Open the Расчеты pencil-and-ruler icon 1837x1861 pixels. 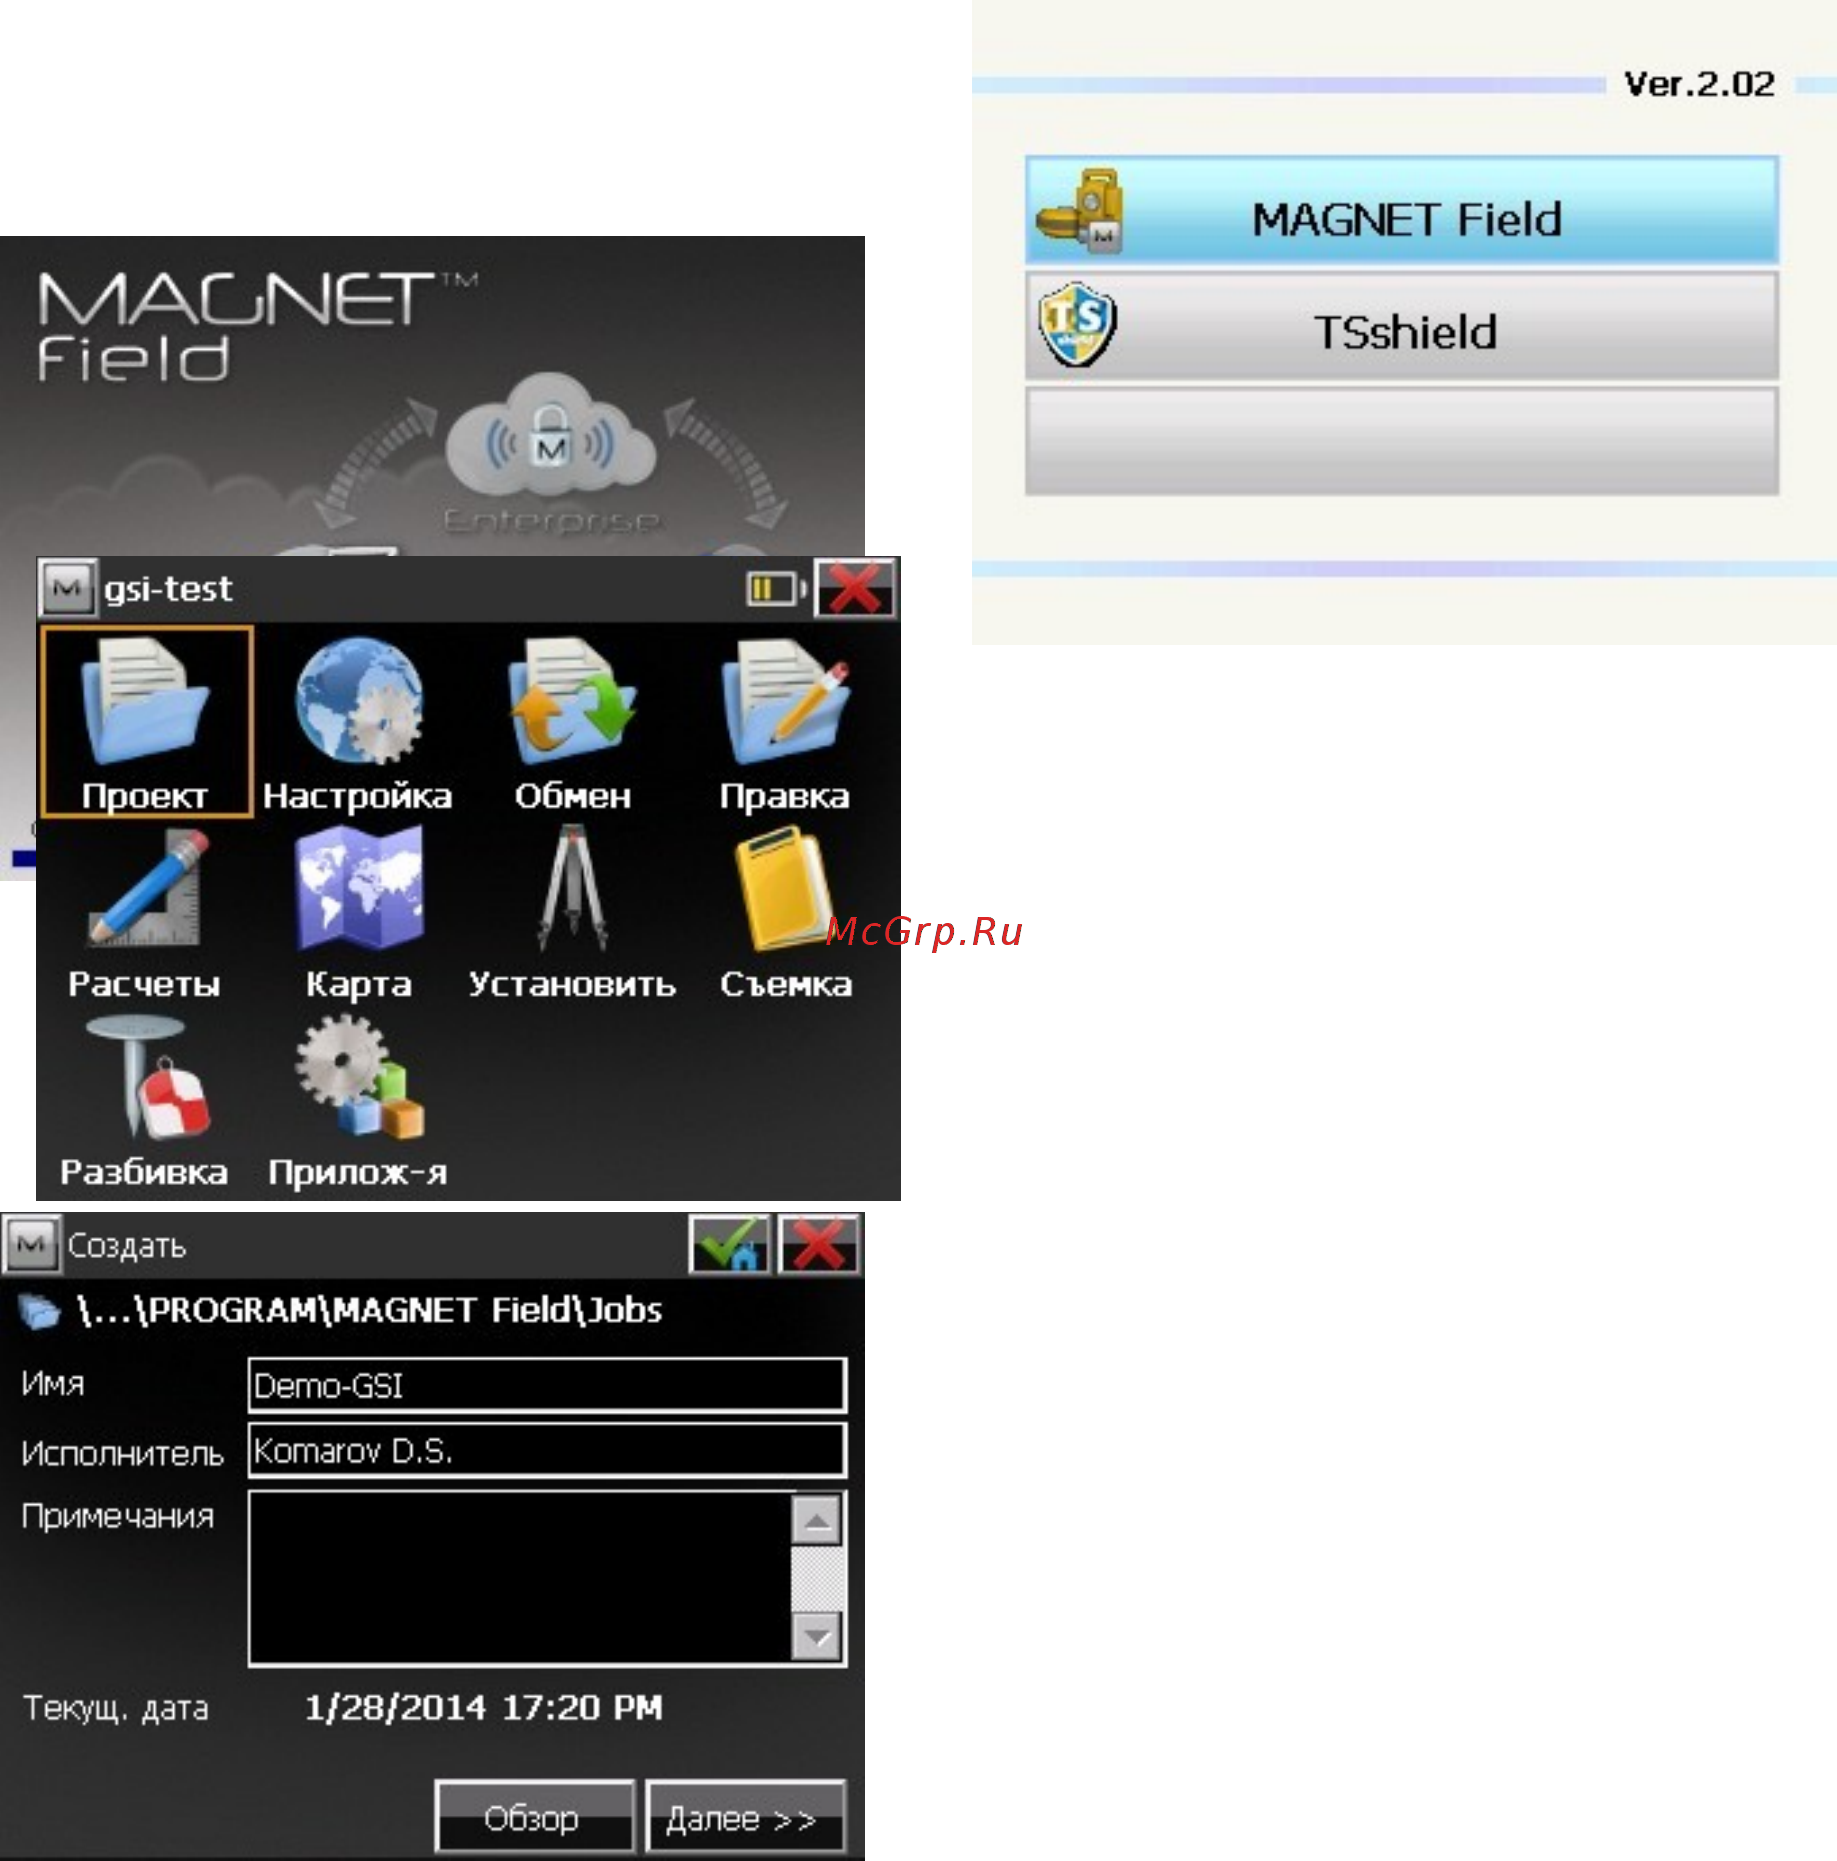point(146,912)
